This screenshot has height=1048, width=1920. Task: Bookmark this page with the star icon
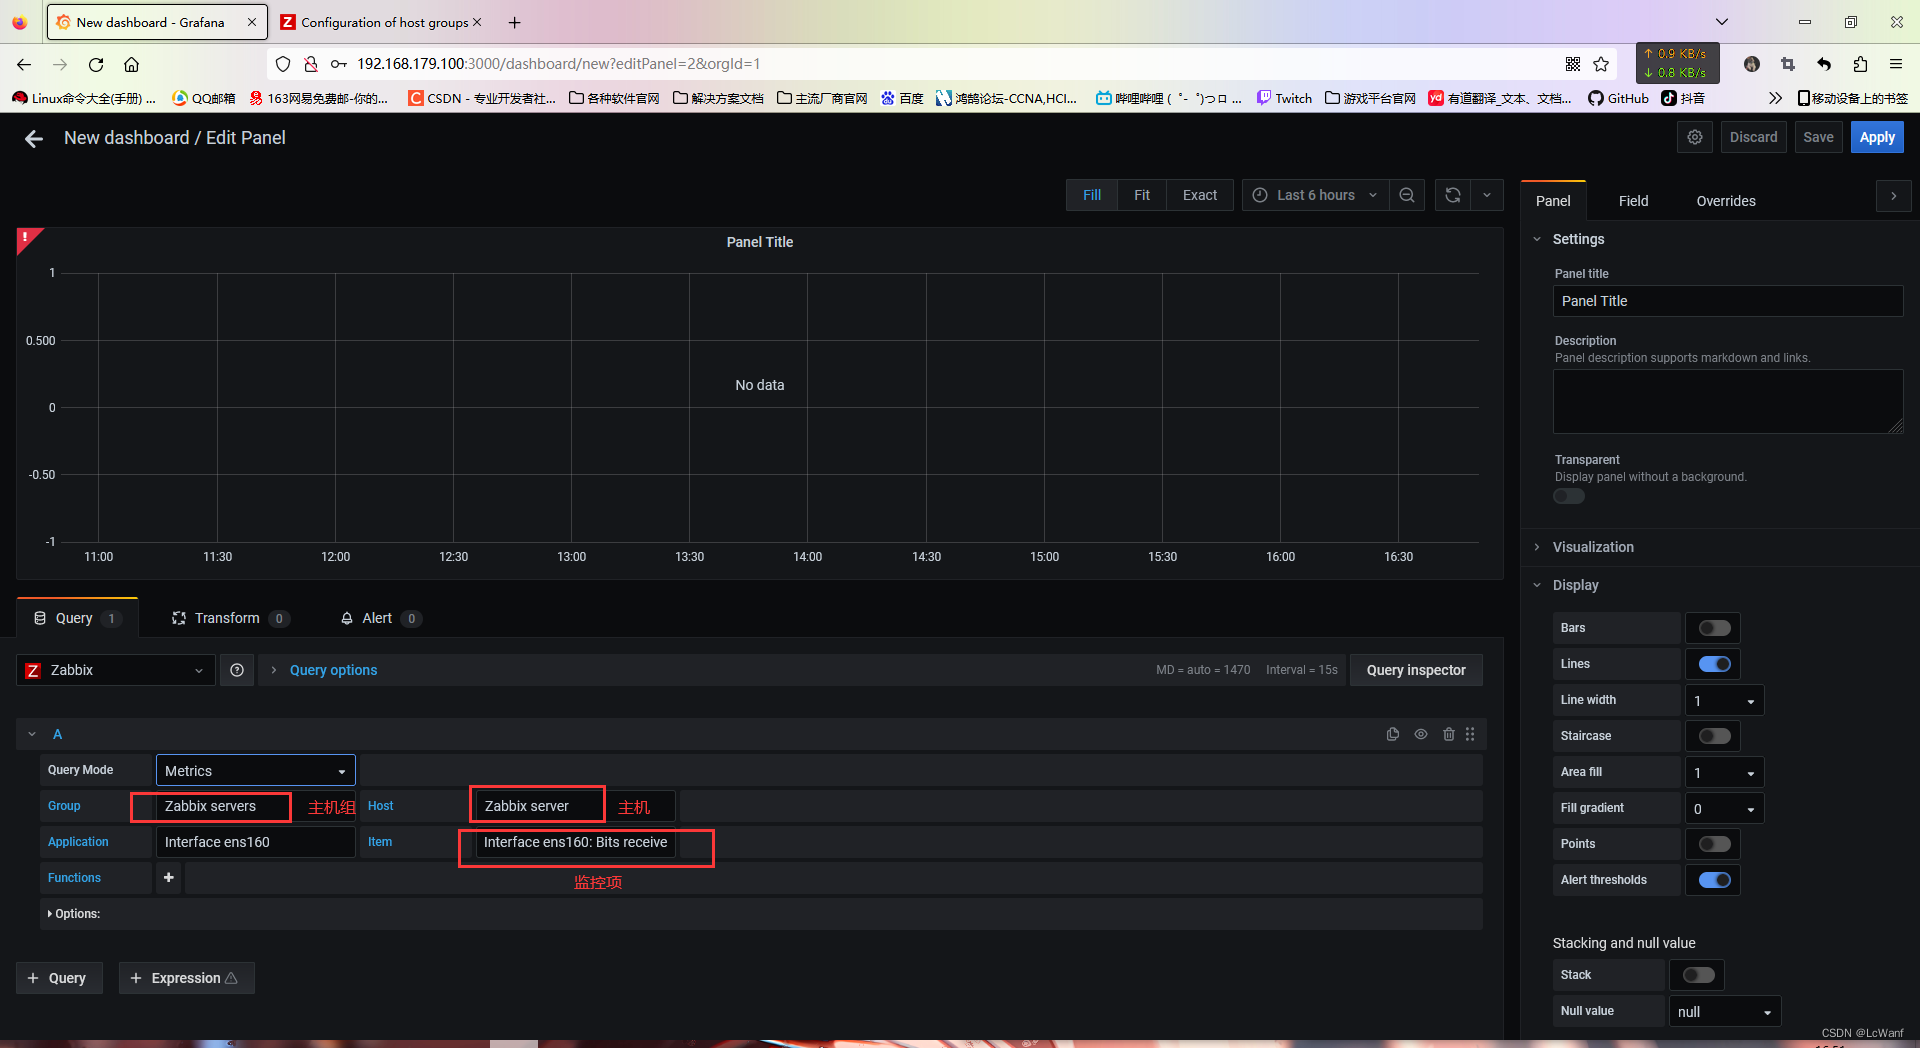tap(1601, 64)
